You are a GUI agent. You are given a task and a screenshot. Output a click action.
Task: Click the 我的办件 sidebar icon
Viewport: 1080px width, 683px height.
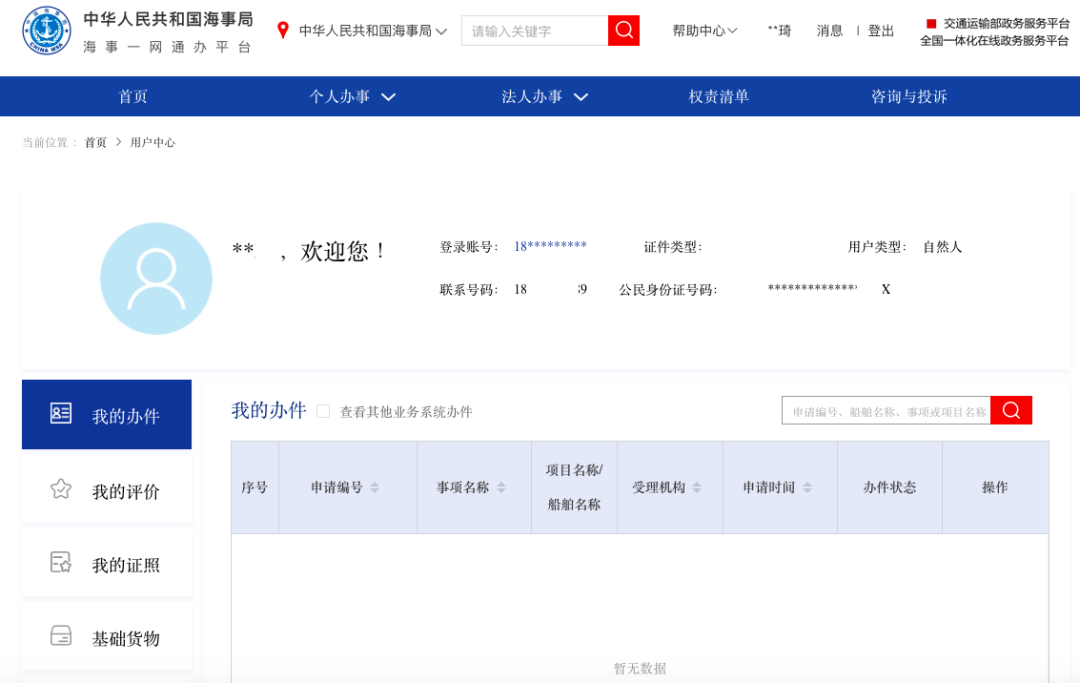pos(61,414)
